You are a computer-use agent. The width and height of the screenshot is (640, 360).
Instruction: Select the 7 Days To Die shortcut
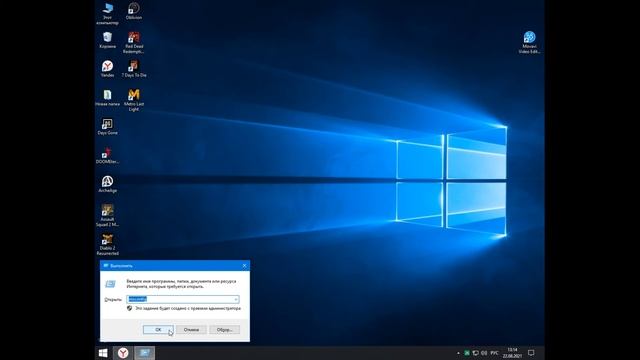pos(133,69)
